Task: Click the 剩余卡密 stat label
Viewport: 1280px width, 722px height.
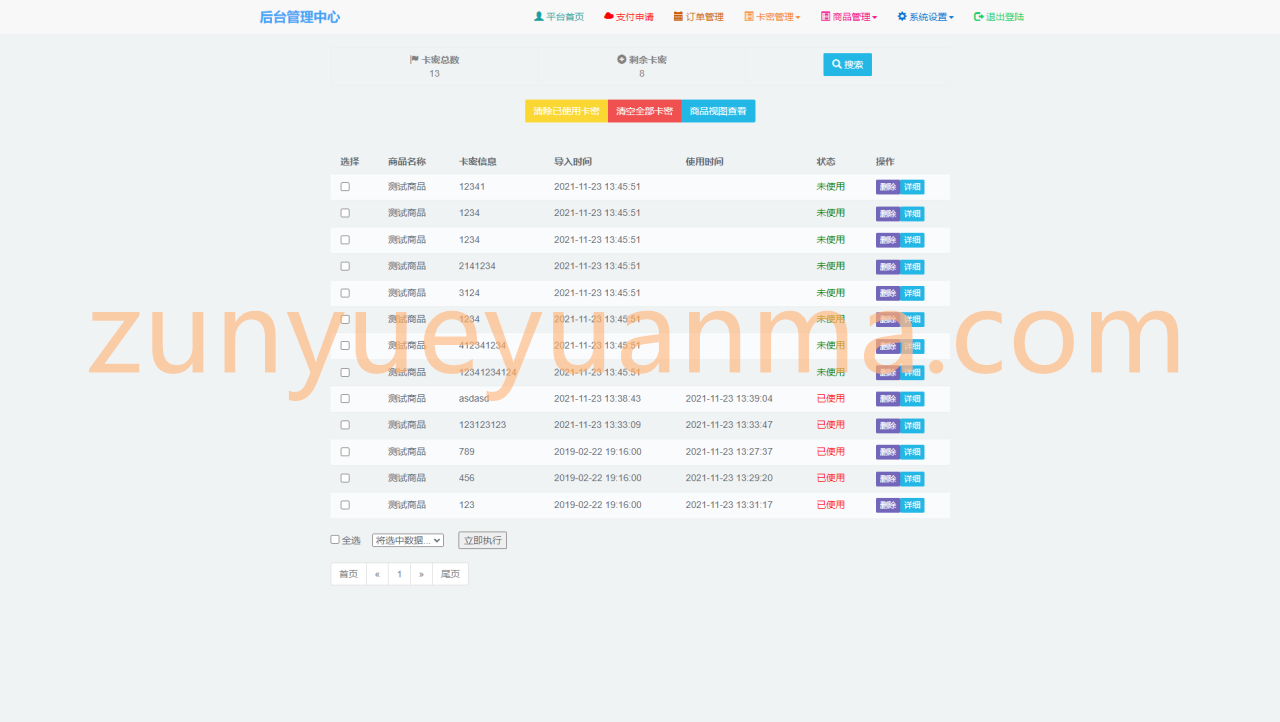Action: pos(642,60)
